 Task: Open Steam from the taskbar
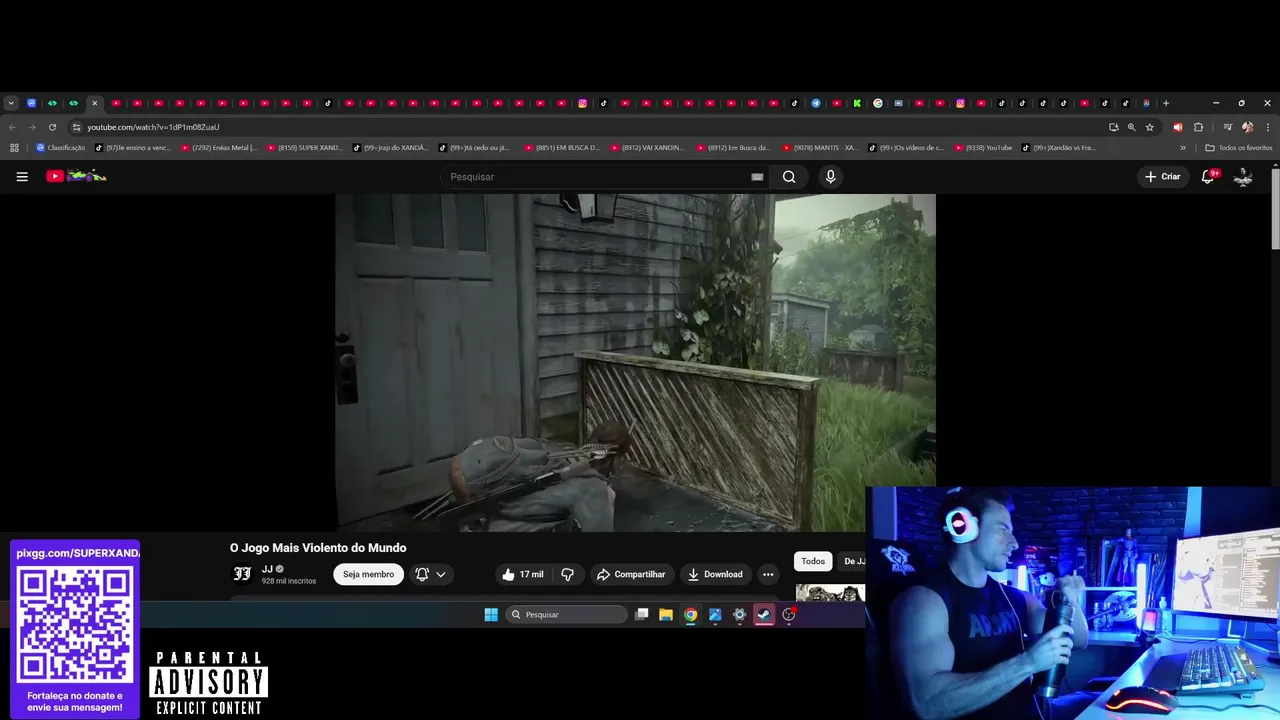tap(764, 615)
